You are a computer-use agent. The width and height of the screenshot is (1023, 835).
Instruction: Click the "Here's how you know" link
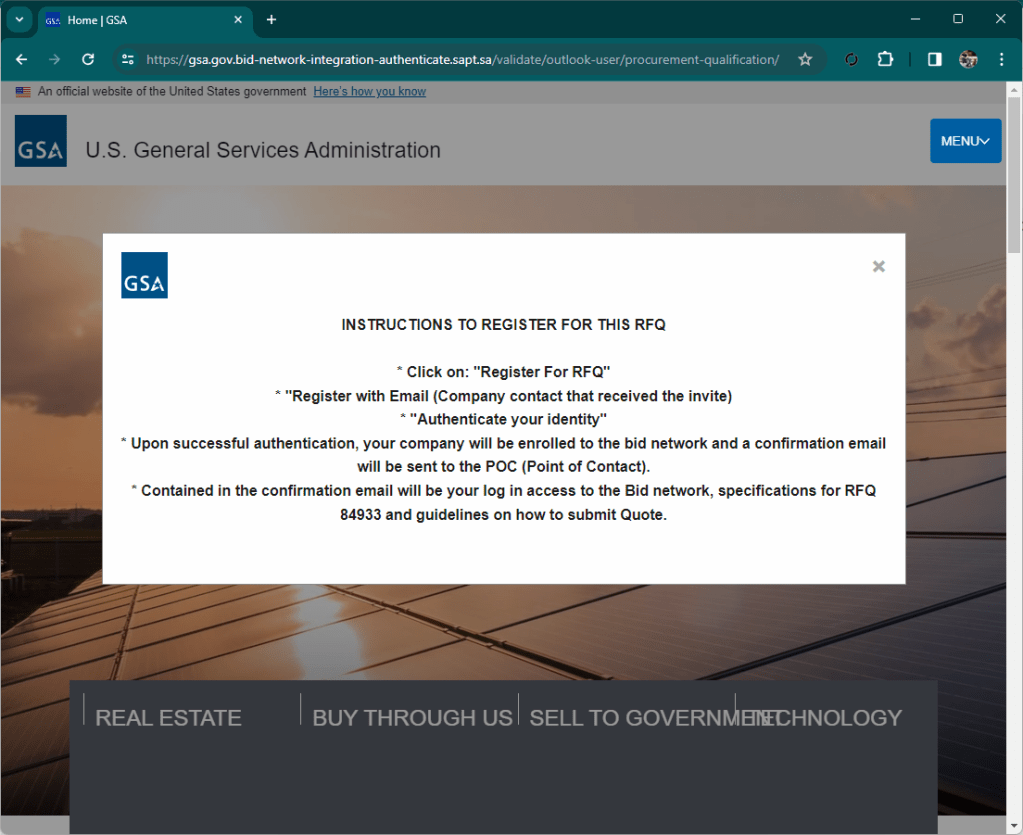369,91
